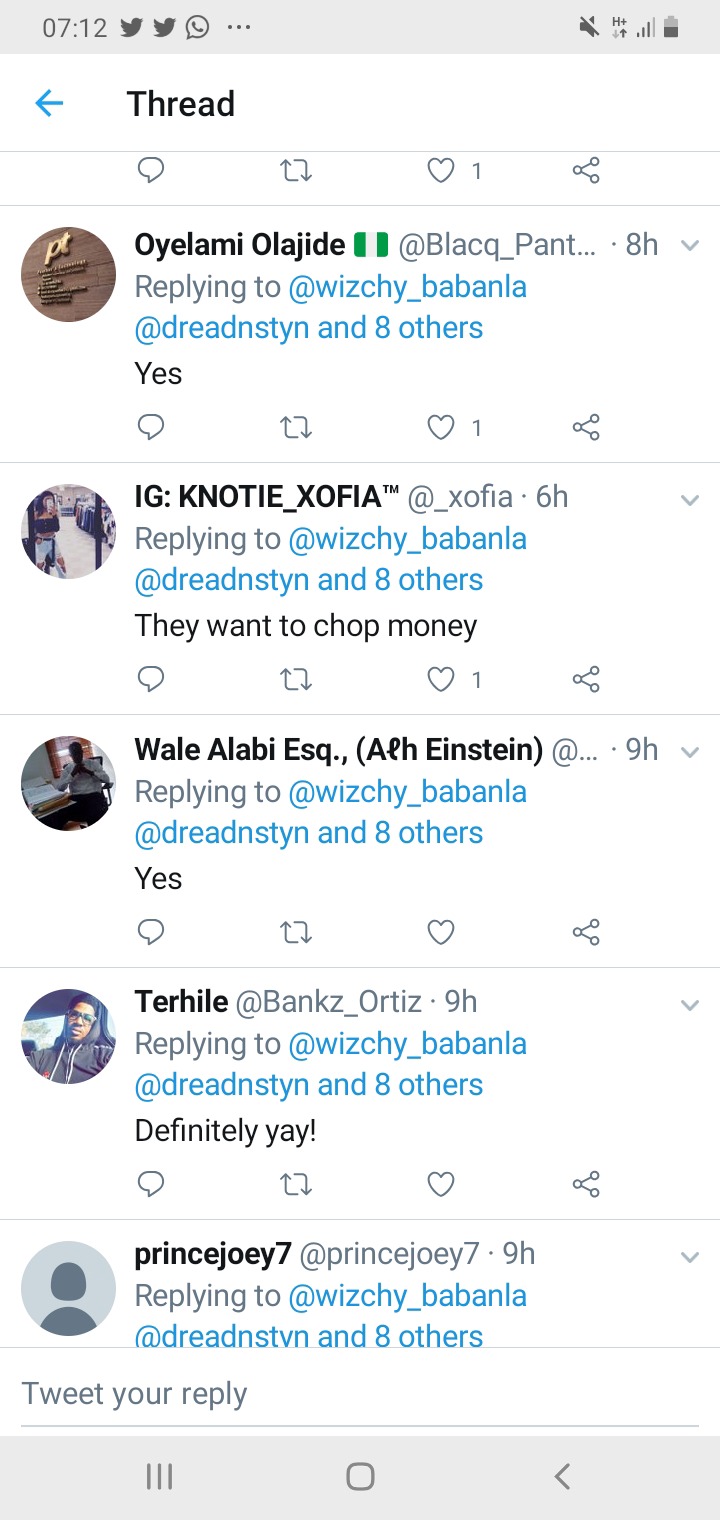Open dropdown arrow on Terhile's tweet
The image size is (720, 1520).
point(689,1003)
